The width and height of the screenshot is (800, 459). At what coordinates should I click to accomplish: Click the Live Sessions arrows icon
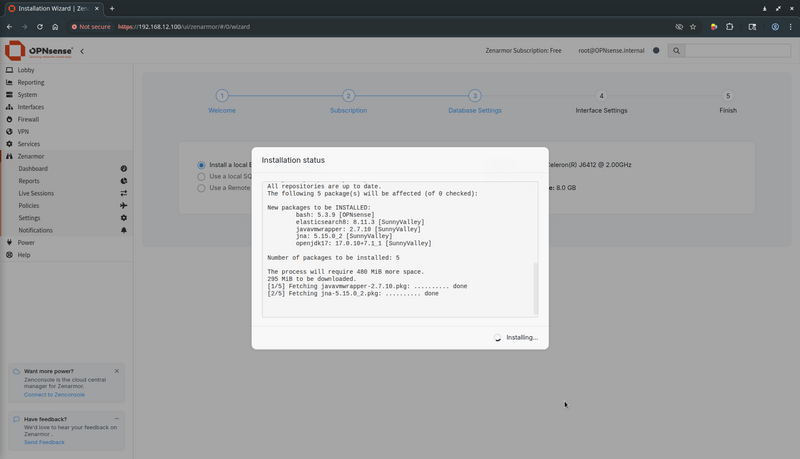click(x=123, y=193)
